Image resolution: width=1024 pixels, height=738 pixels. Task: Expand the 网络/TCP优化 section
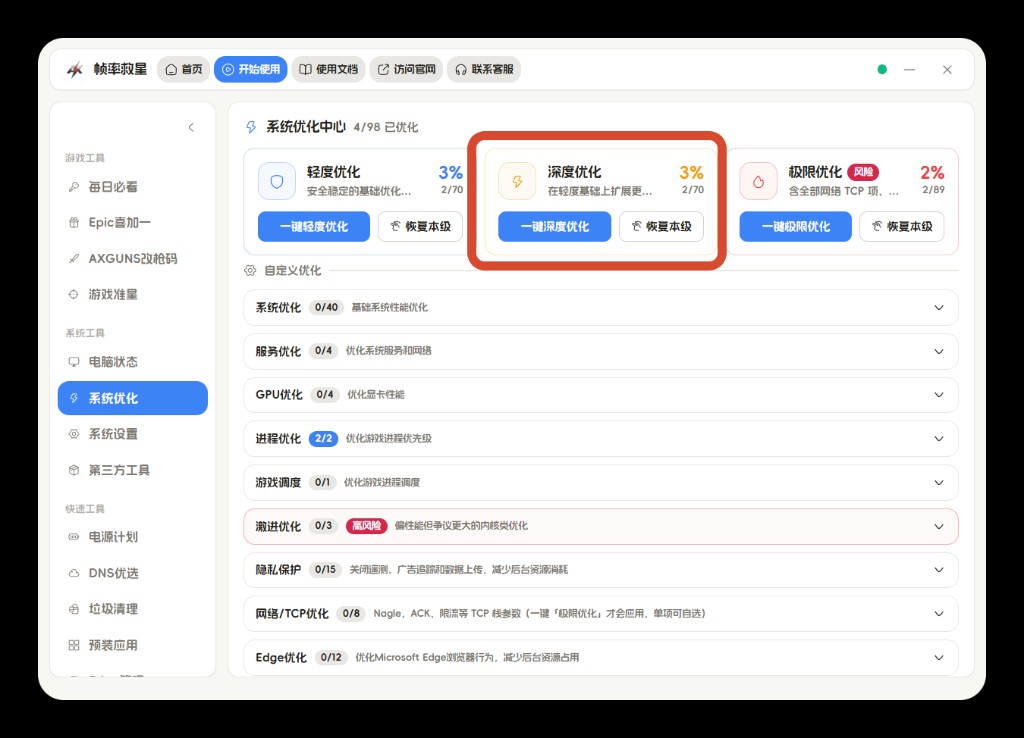(x=601, y=613)
